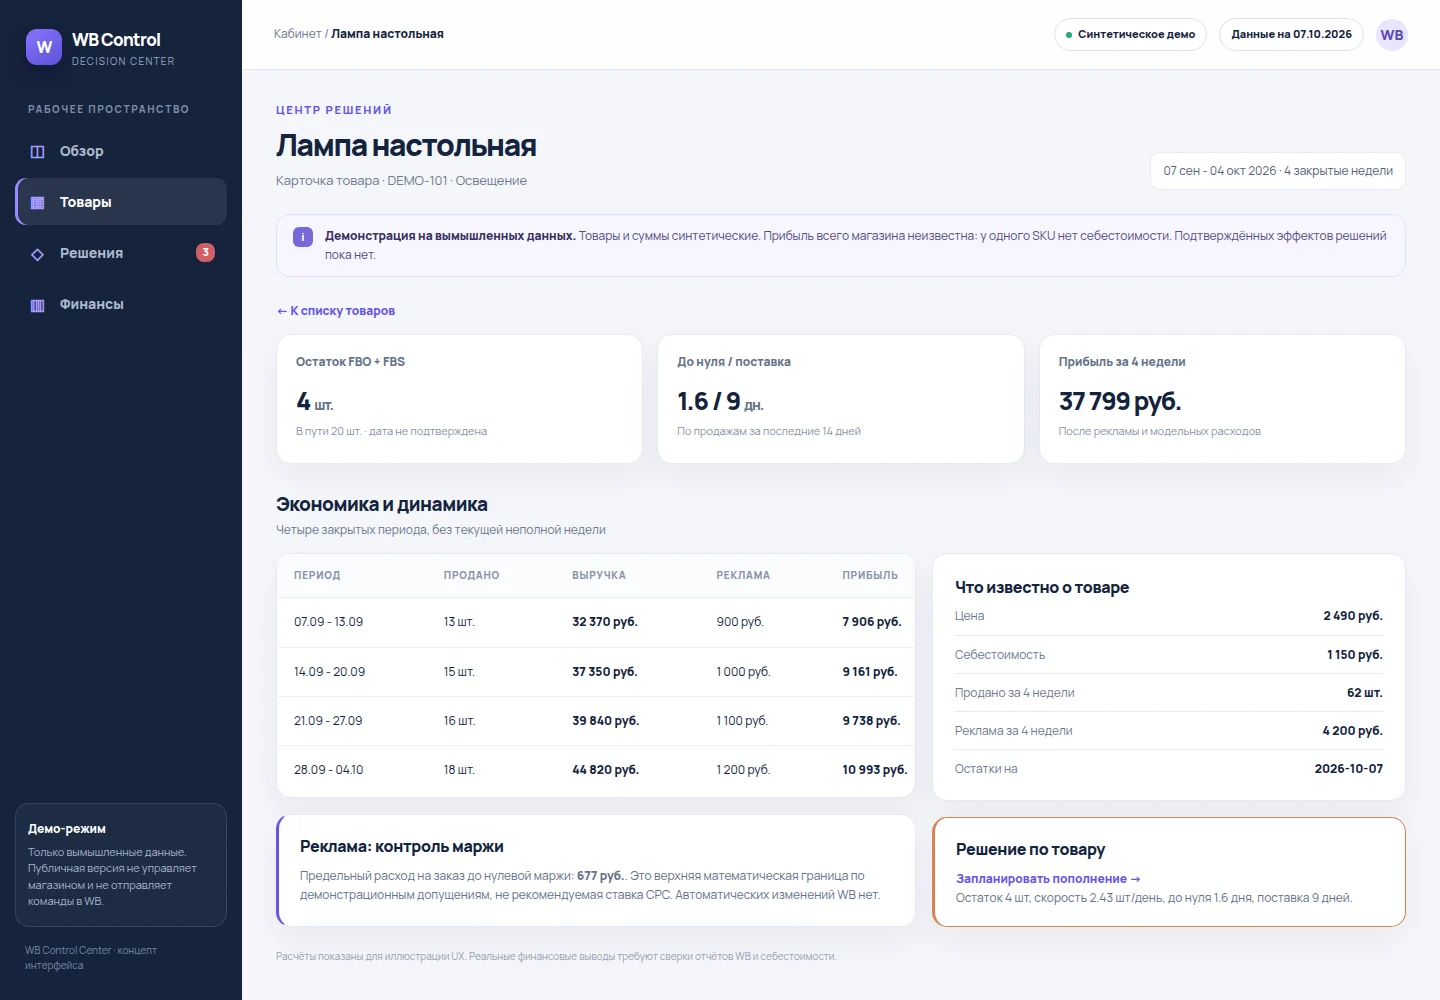Click the Решения diamond icon
1440x1000 pixels.
pyautogui.click(x=38, y=254)
